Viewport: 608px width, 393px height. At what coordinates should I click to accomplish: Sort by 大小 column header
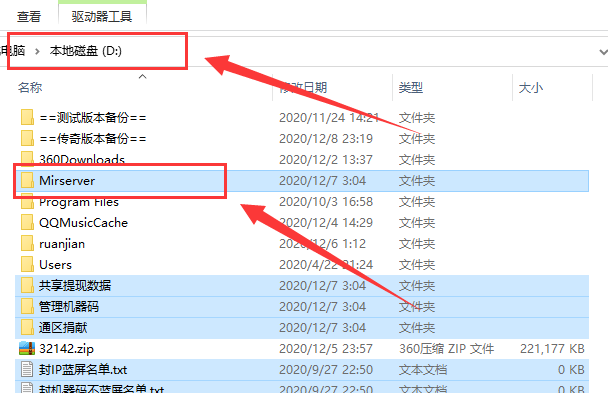point(530,88)
